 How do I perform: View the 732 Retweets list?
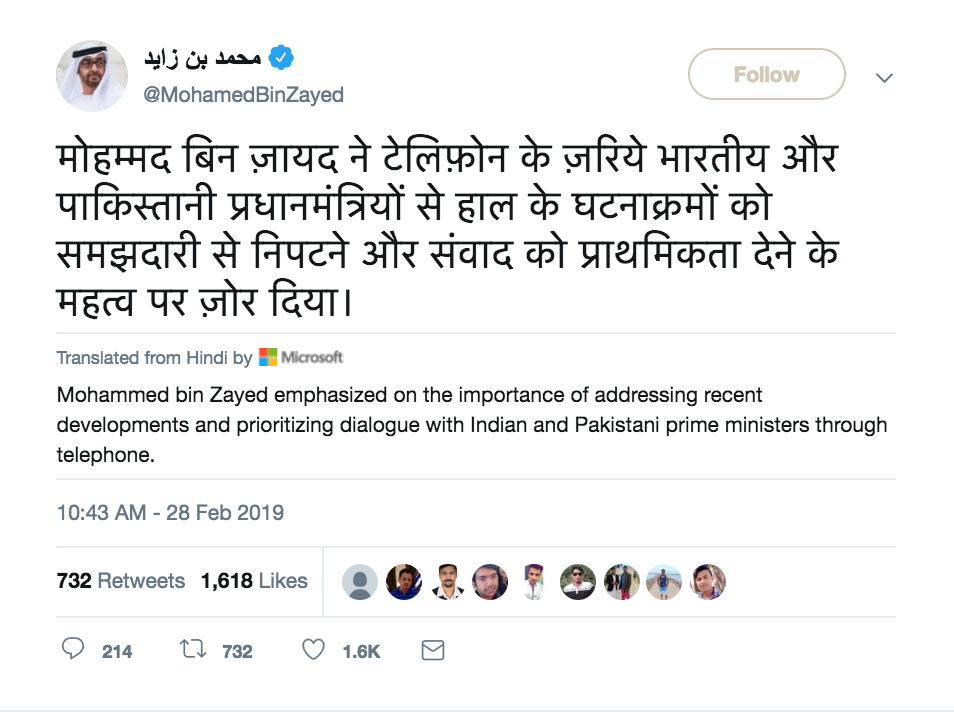(x=121, y=581)
